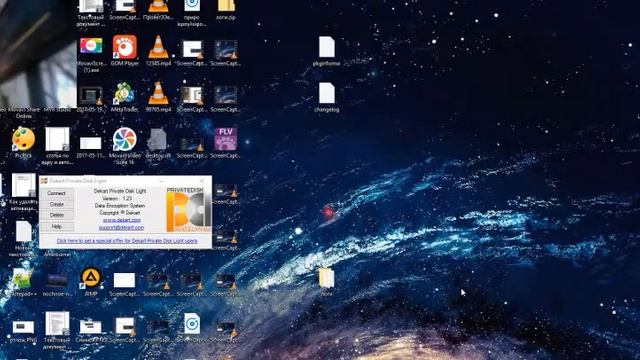Select the desktop.ini file icon
Viewport: 640px width, 360px height.
[158, 143]
